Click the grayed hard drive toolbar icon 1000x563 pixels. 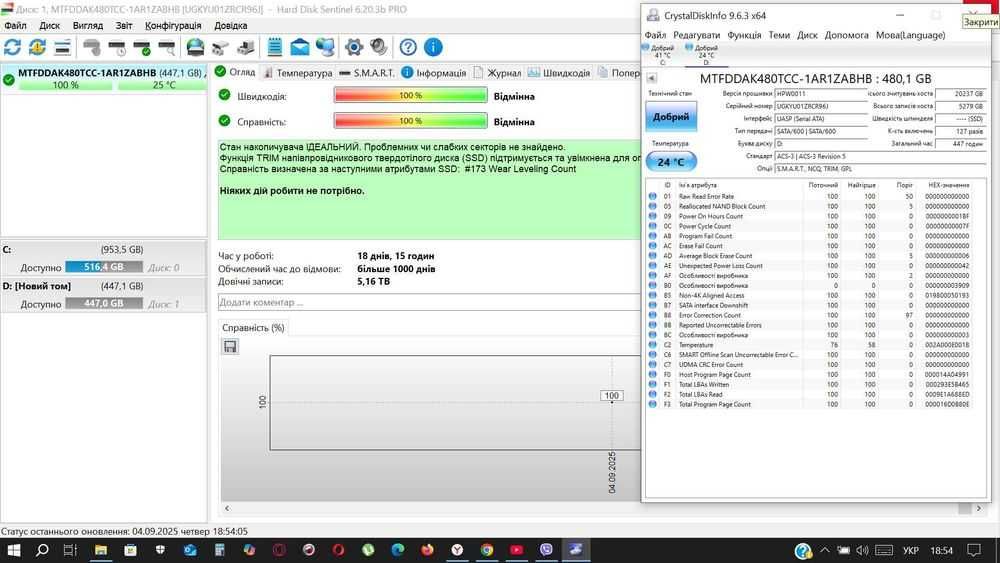pyautogui.click(x=92, y=47)
